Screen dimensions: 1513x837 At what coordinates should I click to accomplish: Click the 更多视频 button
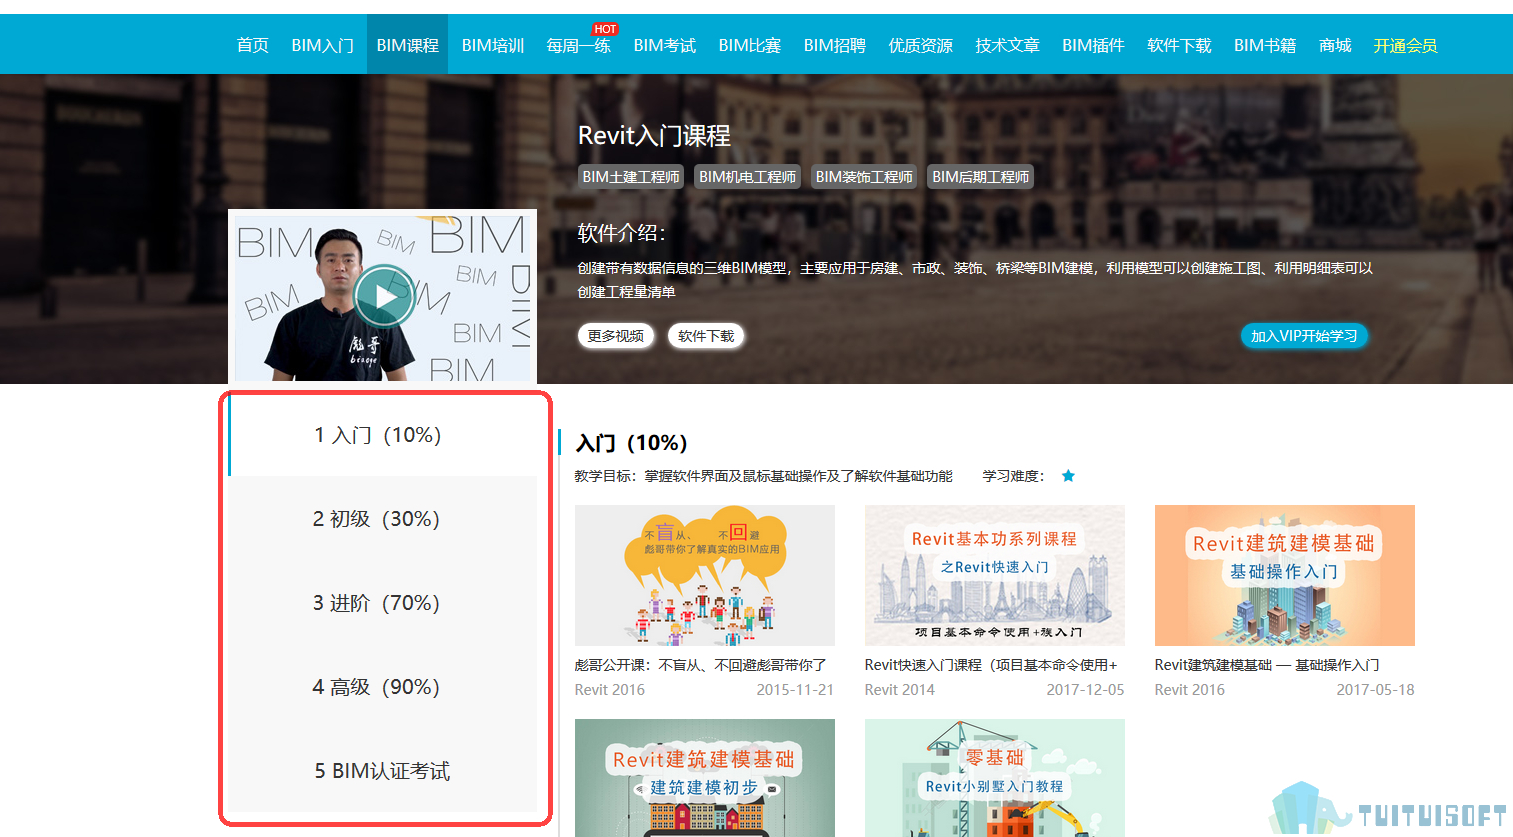pyautogui.click(x=616, y=336)
